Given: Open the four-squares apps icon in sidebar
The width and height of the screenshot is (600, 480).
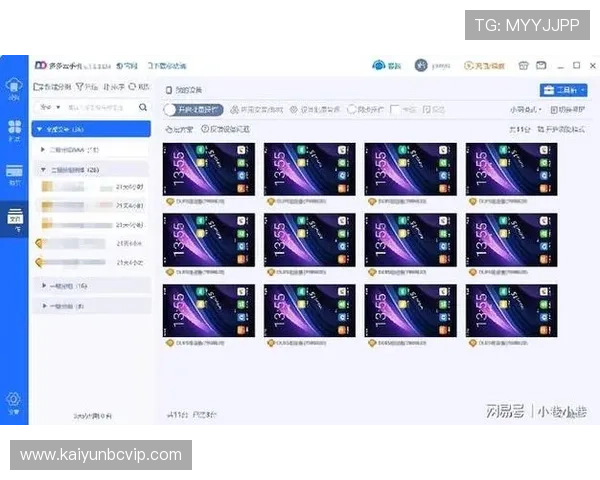Looking at the screenshot, I should (x=14, y=127).
